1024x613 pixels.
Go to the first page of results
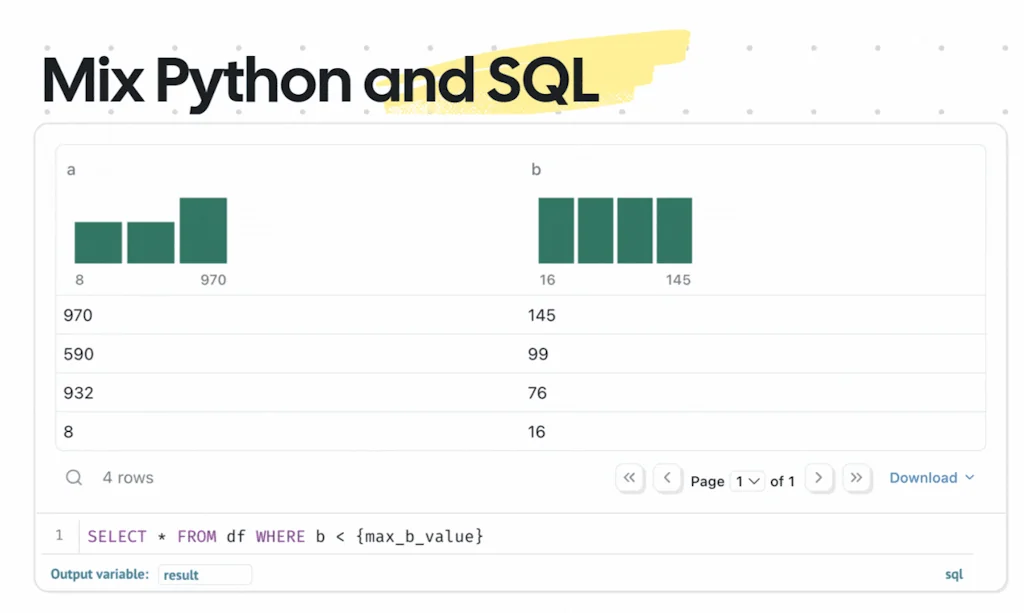(x=629, y=478)
